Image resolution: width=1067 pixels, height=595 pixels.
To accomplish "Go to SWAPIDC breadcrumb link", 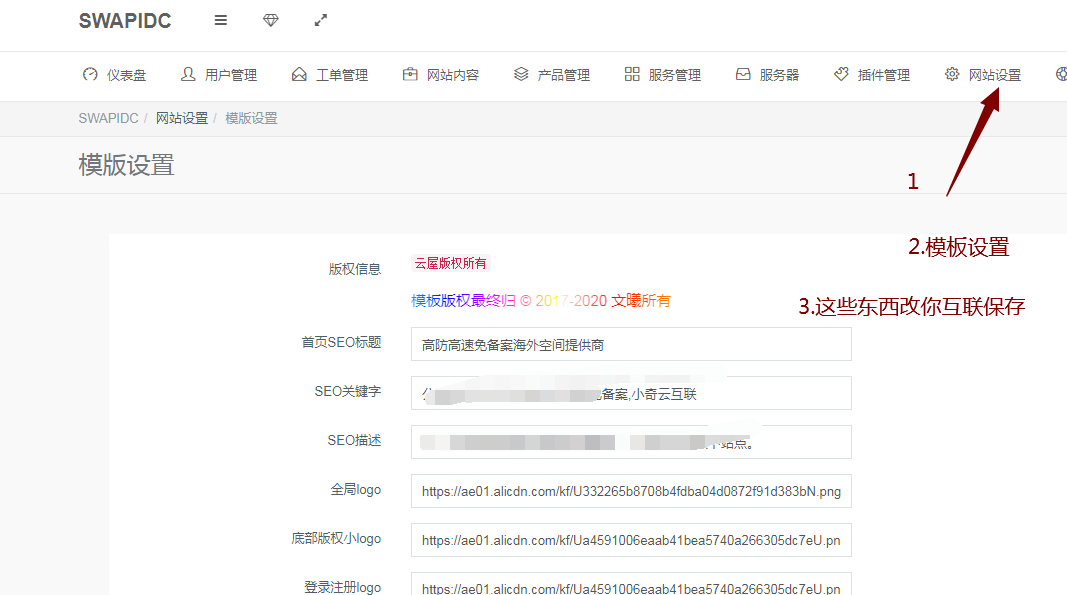I will (108, 118).
